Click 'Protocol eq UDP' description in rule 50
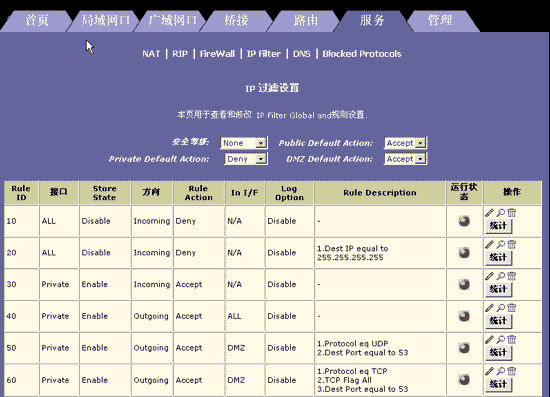This screenshot has height=397, width=550. (353, 343)
